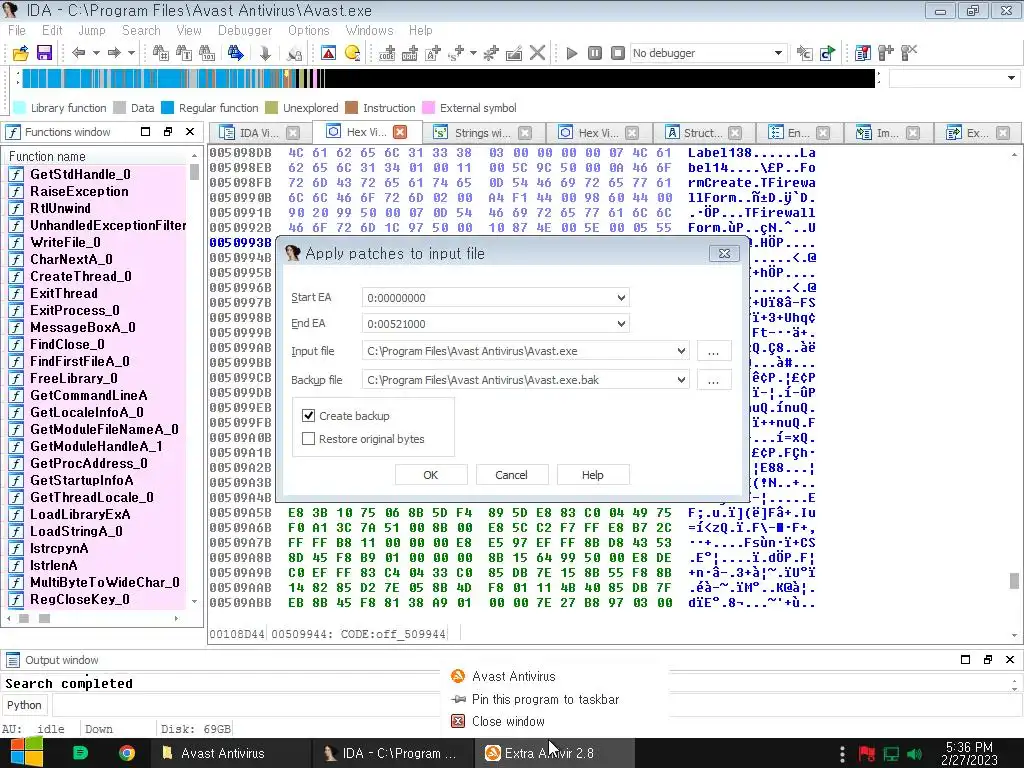
Task: Open the empty dropdown right of navigation band
Action: click(1012, 78)
